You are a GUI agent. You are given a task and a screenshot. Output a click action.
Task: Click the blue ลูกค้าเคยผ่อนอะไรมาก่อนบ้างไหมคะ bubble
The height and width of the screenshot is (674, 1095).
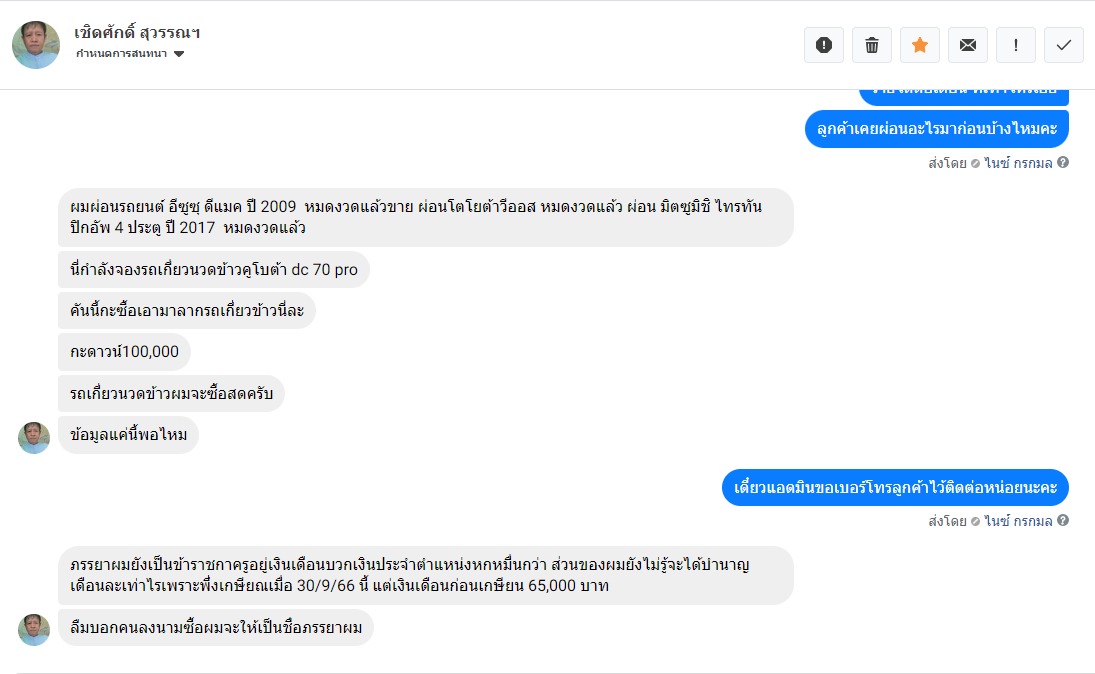tap(937, 129)
